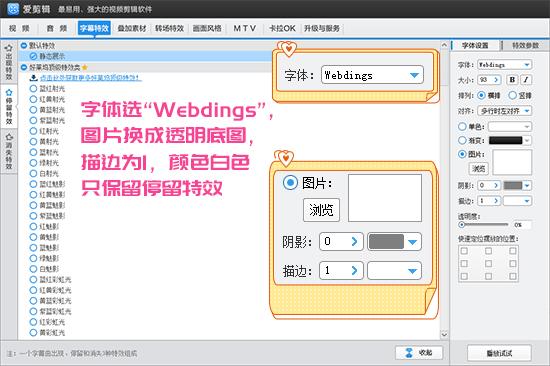Click the 透明度 transparency slider handle

pyautogui.click(x=462, y=225)
